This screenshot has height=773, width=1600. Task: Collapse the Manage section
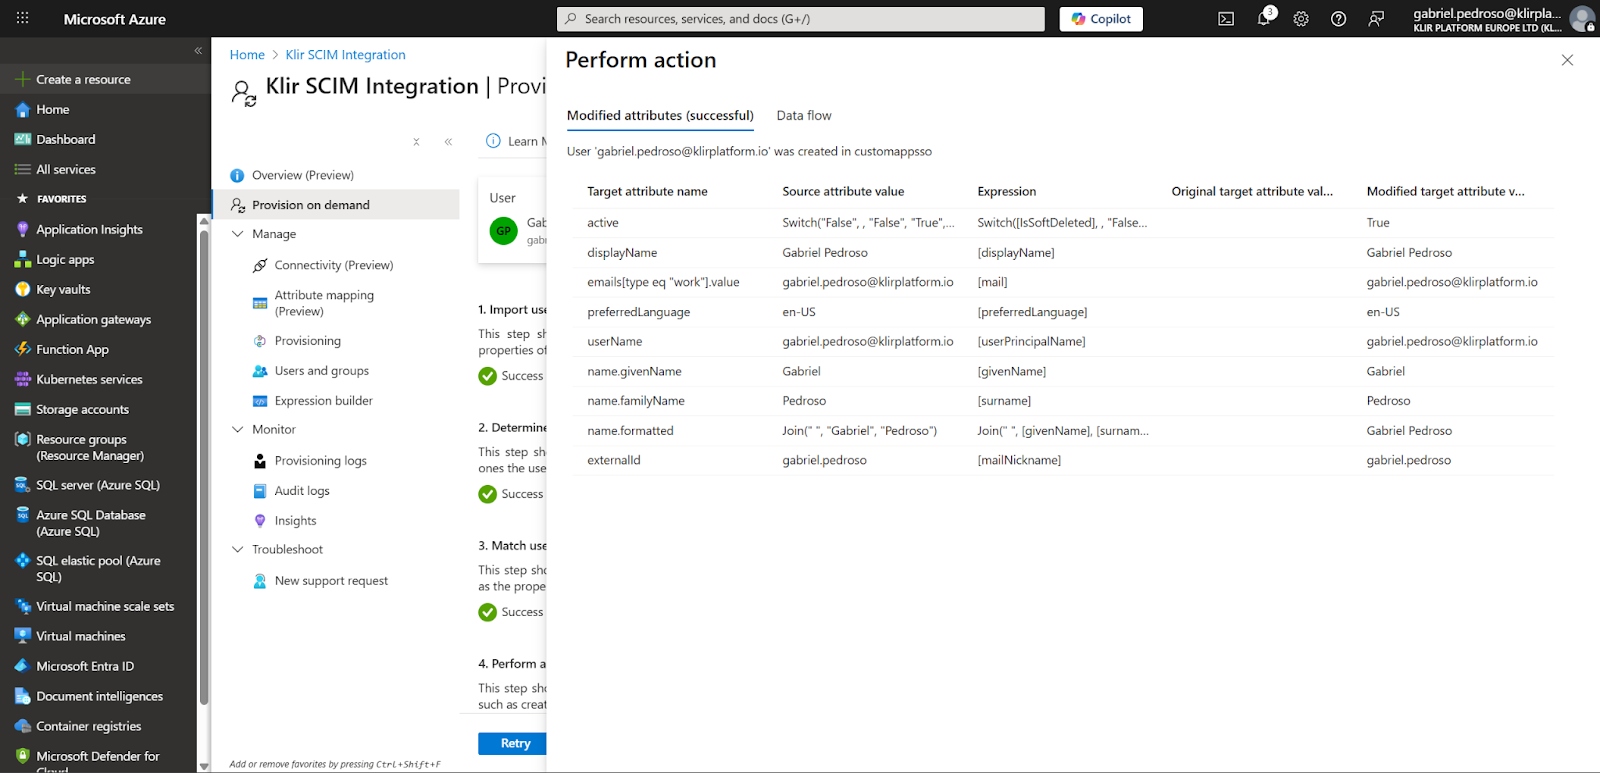coord(238,234)
